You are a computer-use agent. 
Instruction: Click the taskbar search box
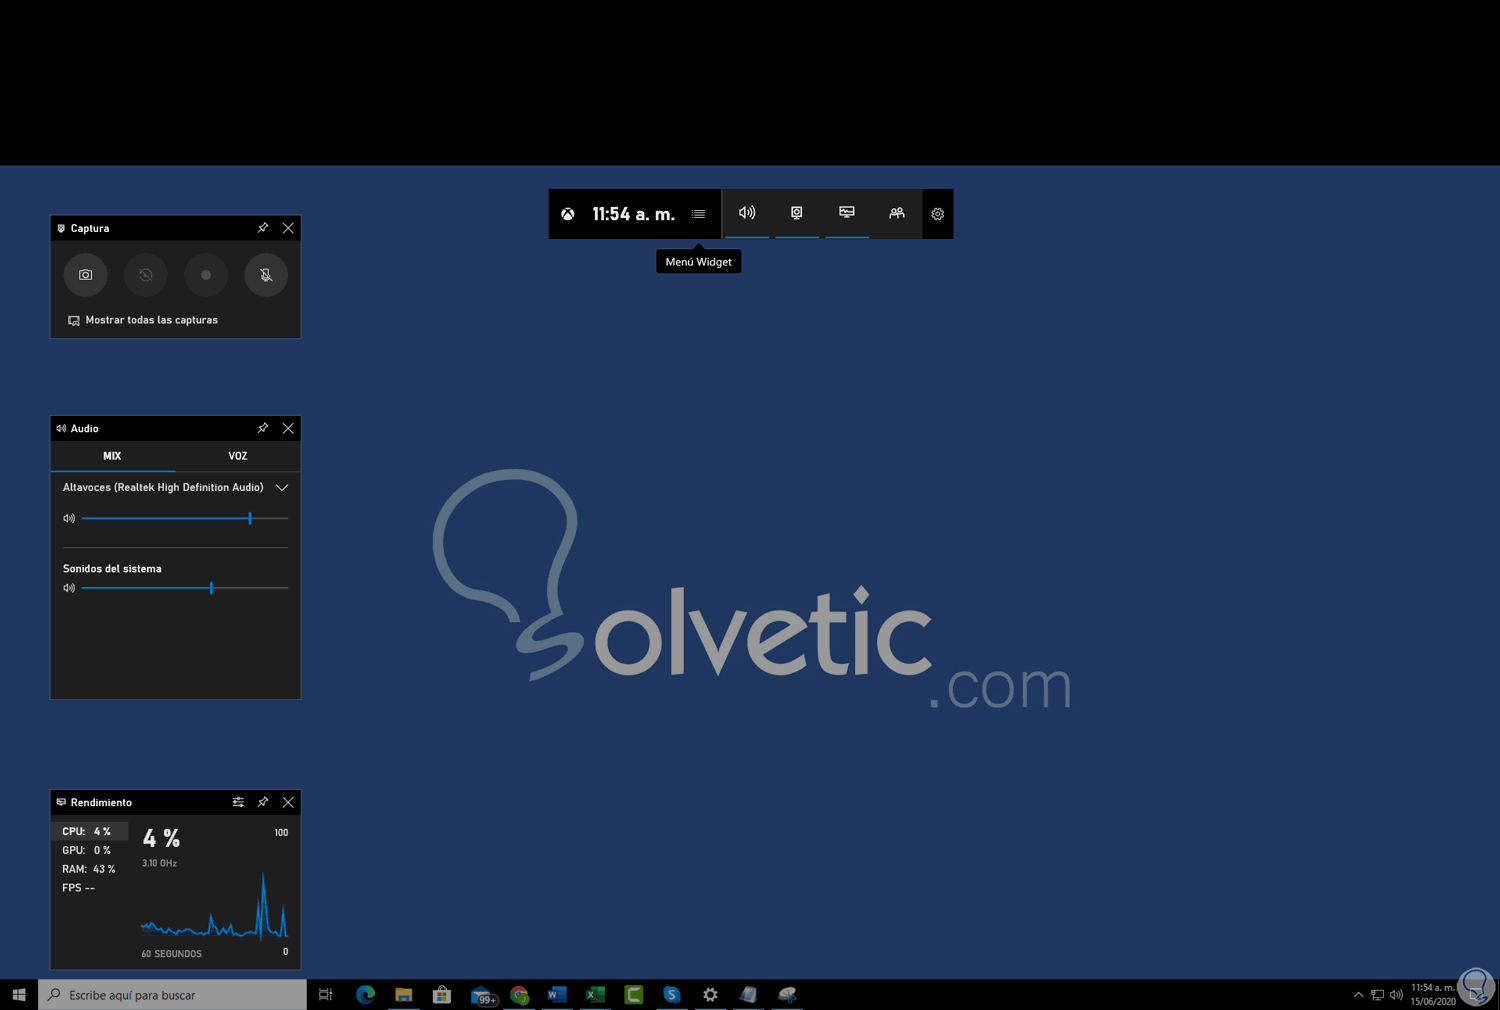(x=172, y=995)
